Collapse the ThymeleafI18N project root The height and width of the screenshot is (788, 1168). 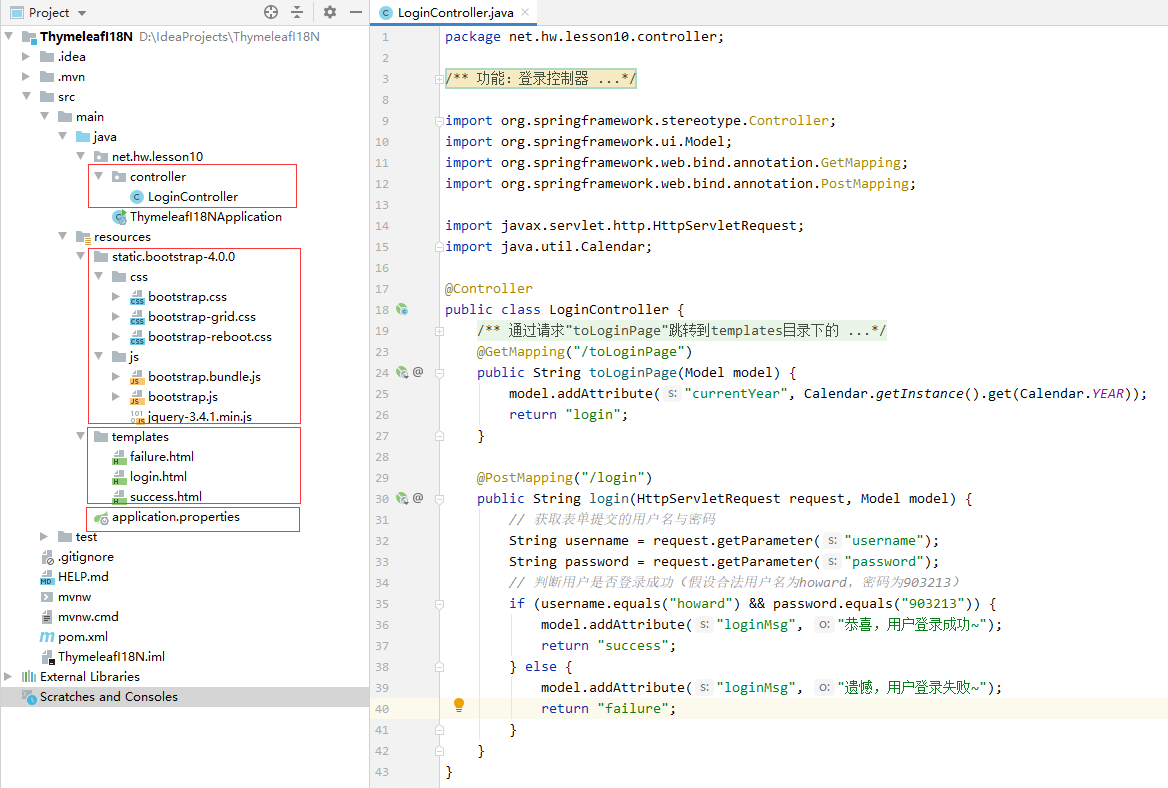tap(9, 36)
